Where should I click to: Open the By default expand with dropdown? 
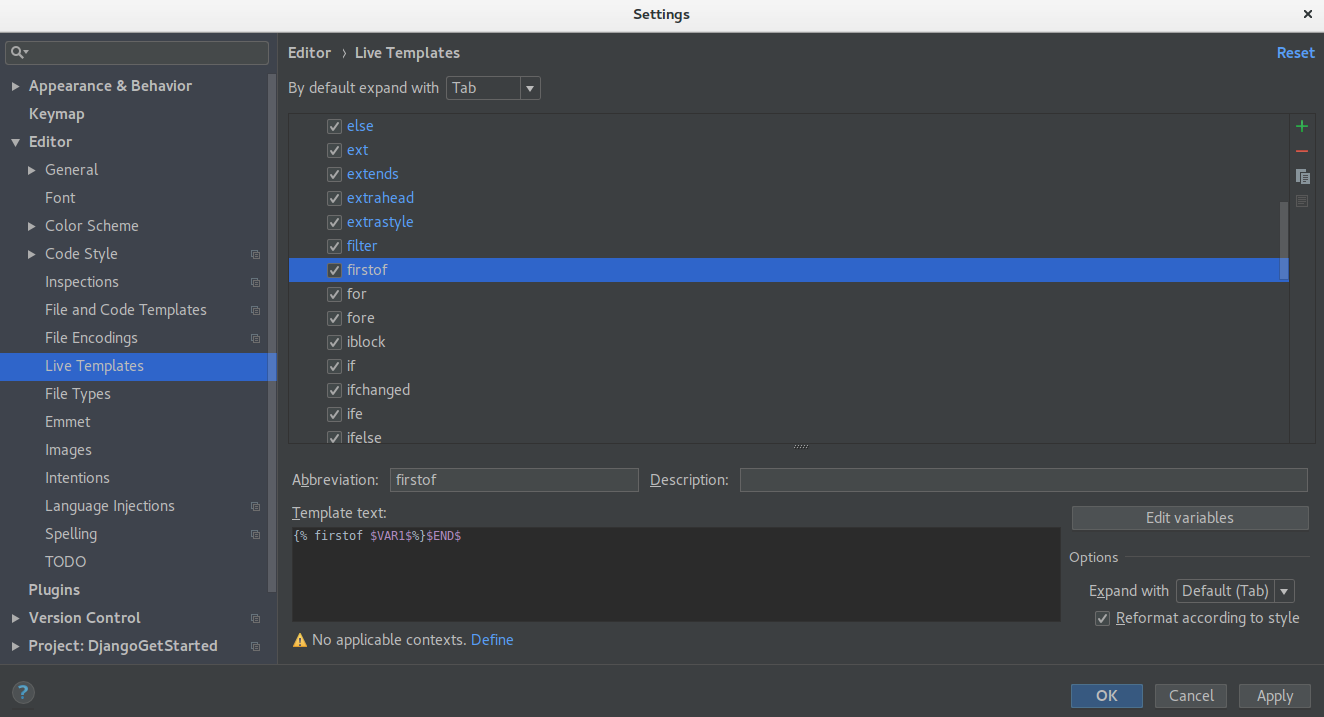529,88
